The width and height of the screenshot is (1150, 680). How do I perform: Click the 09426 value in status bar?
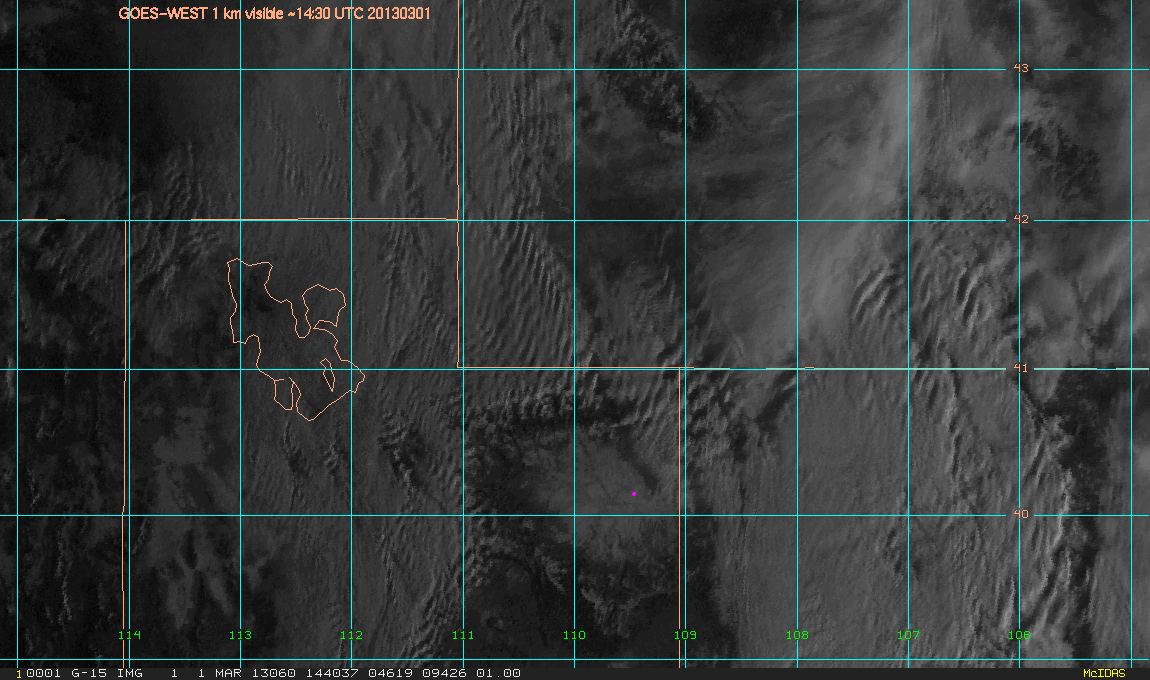pos(444,673)
